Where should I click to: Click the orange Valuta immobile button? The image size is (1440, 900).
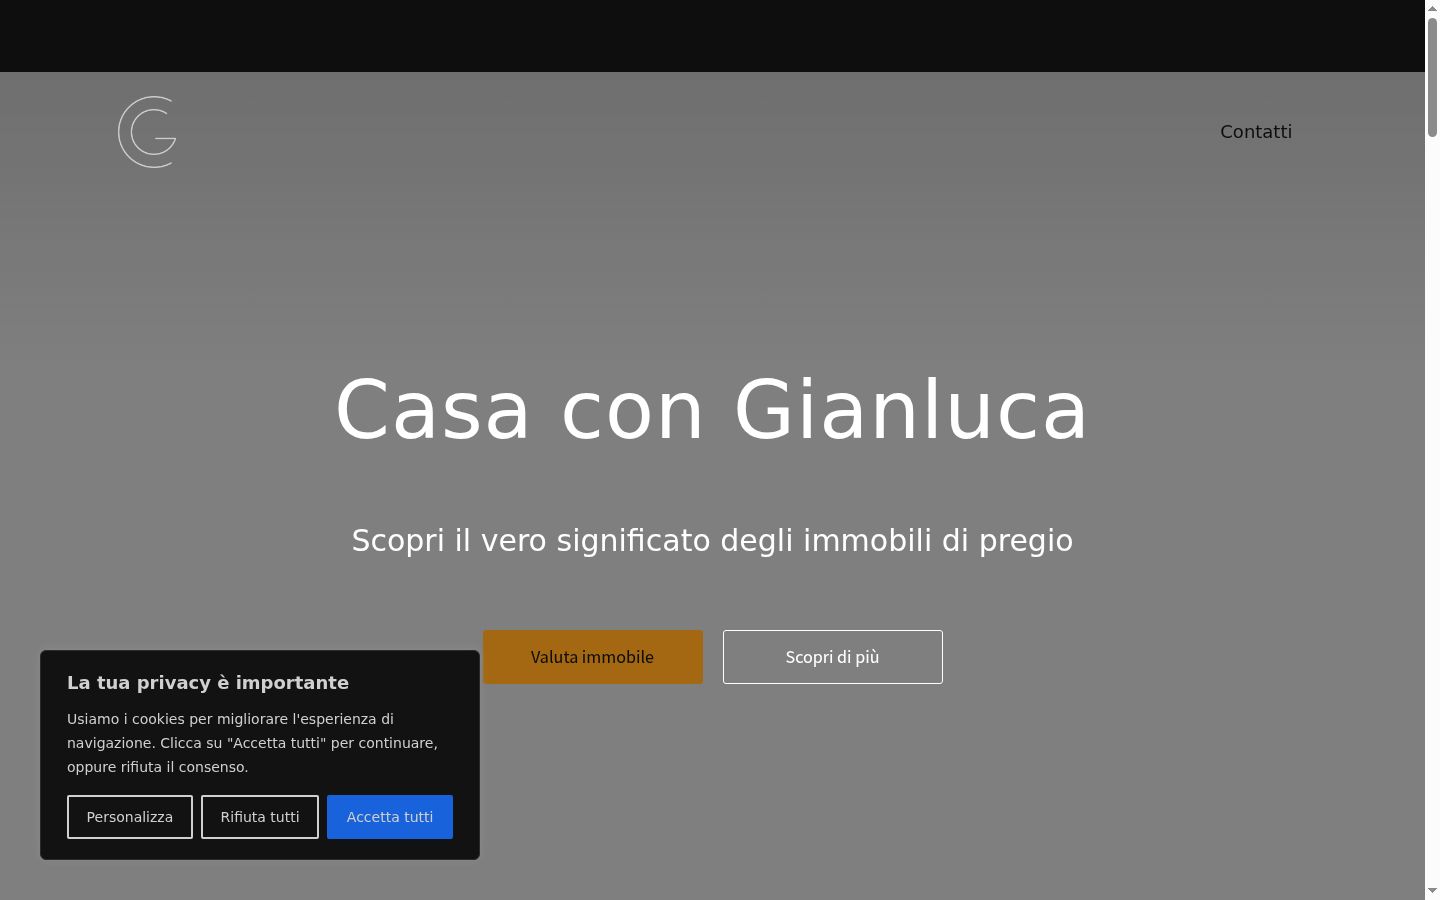[593, 657]
